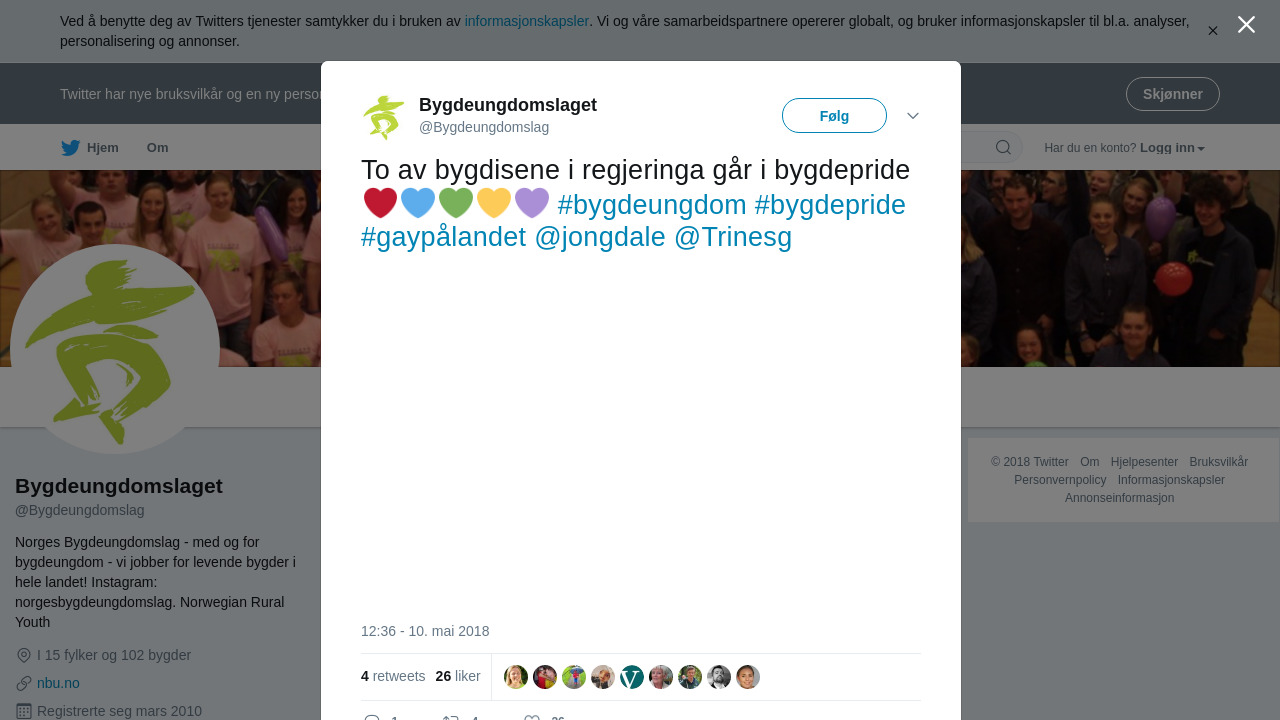Dismiss the cookie notice with small X
Viewport: 1280px width, 720px height.
[1212, 31]
